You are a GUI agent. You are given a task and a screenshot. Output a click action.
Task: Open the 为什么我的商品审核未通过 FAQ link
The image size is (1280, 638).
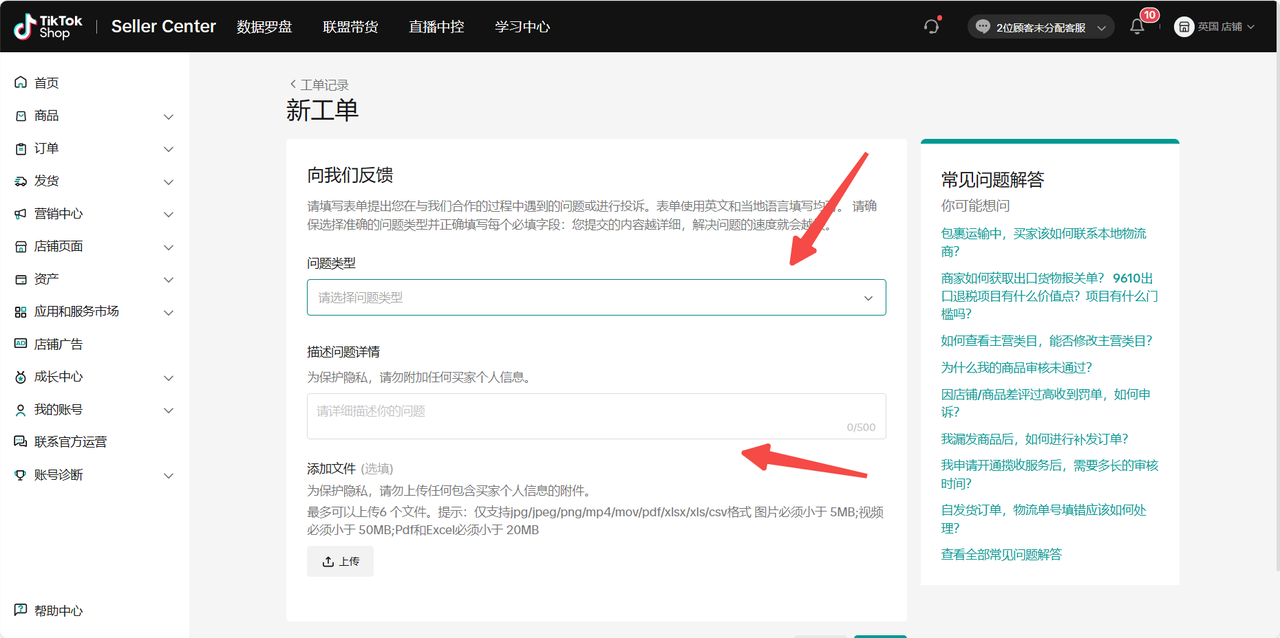[x=1016, y=368]
